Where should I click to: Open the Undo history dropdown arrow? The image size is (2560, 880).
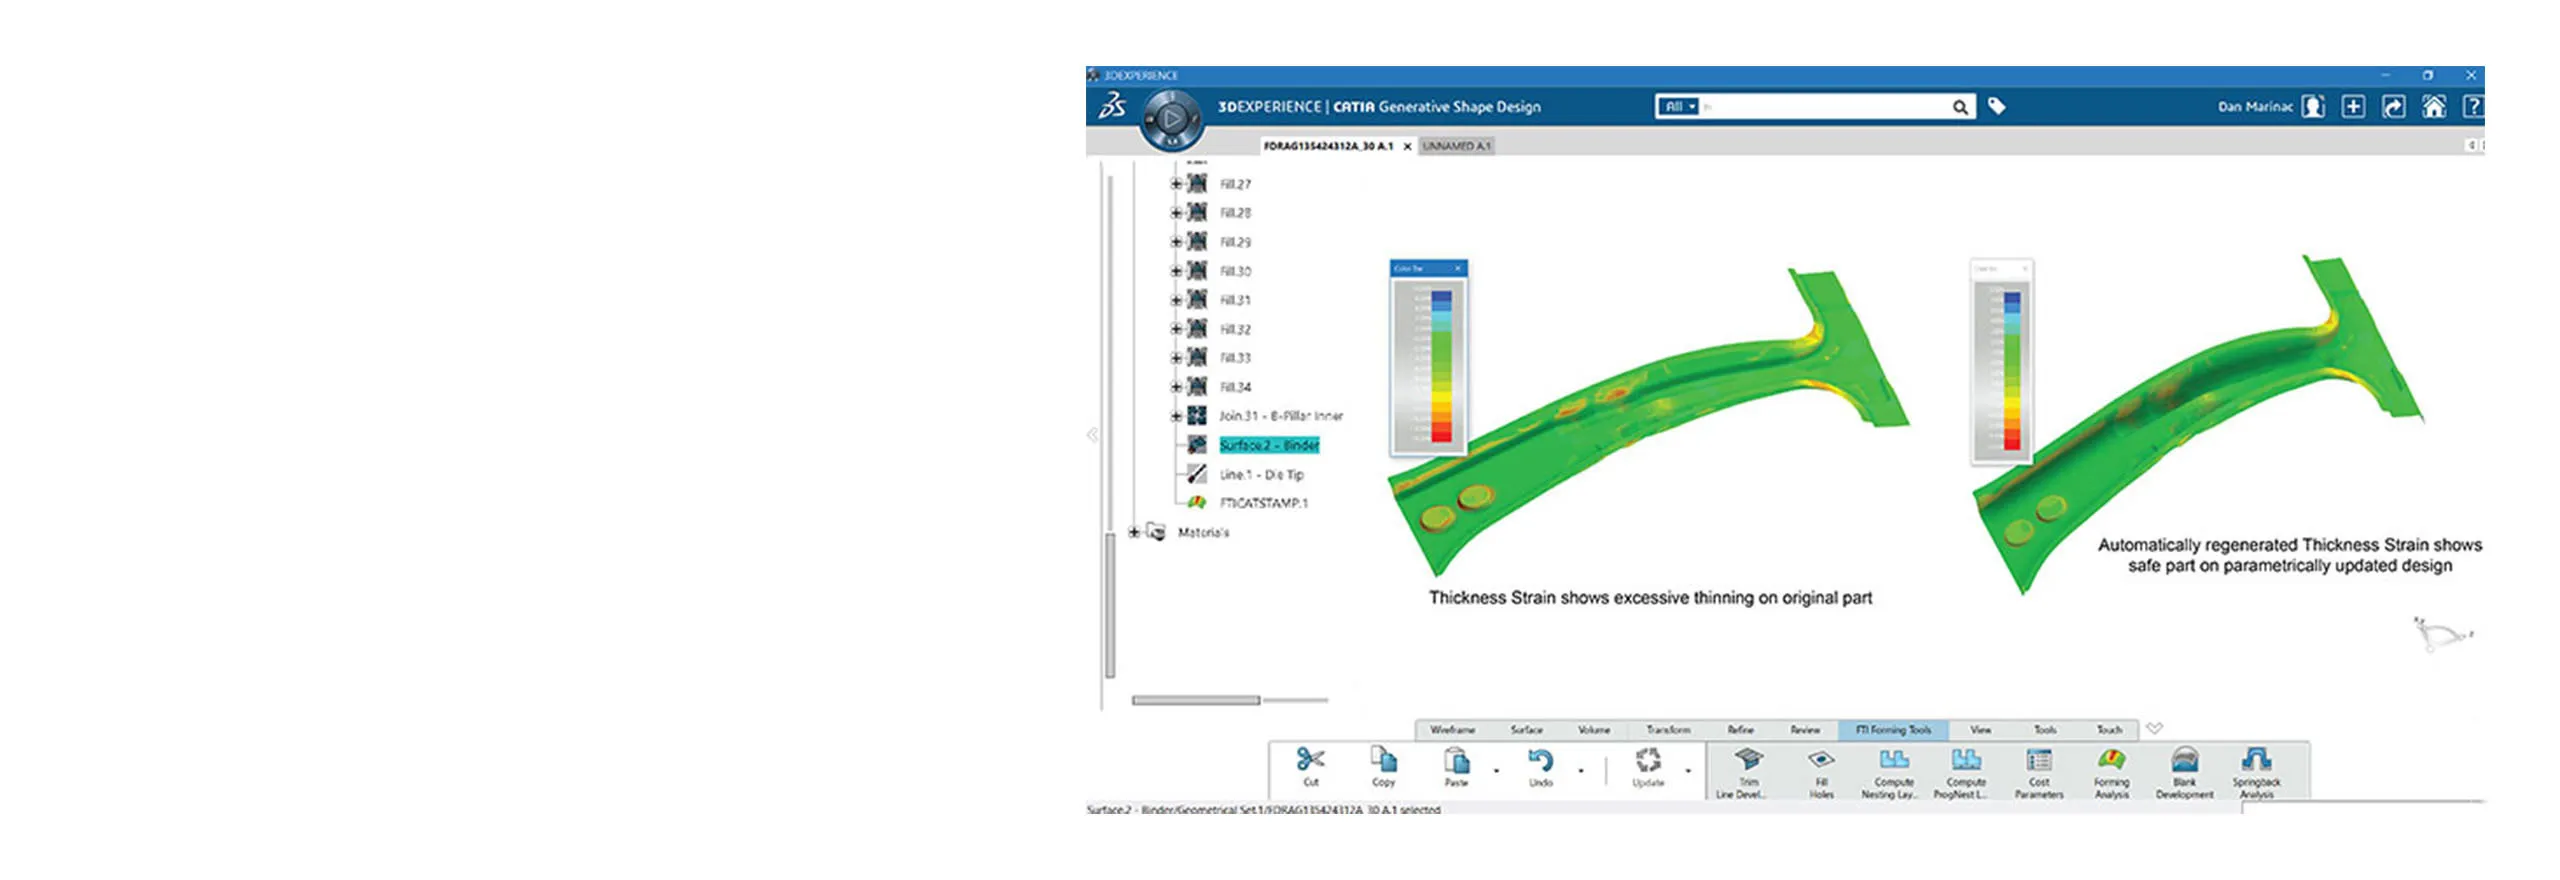click(1581, 771)
